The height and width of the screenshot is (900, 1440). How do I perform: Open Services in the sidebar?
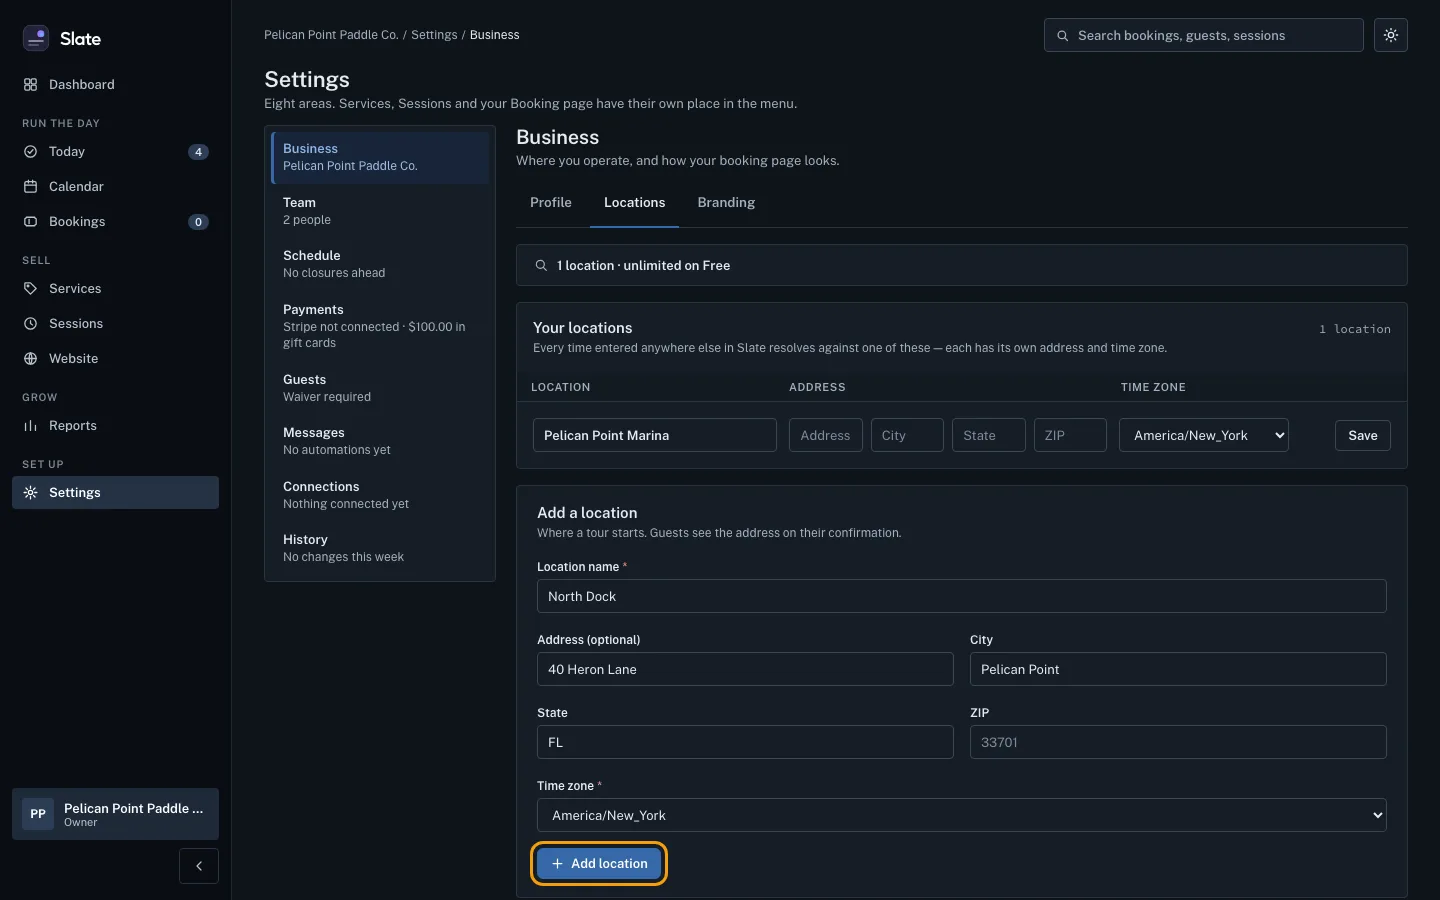point(115,289)
